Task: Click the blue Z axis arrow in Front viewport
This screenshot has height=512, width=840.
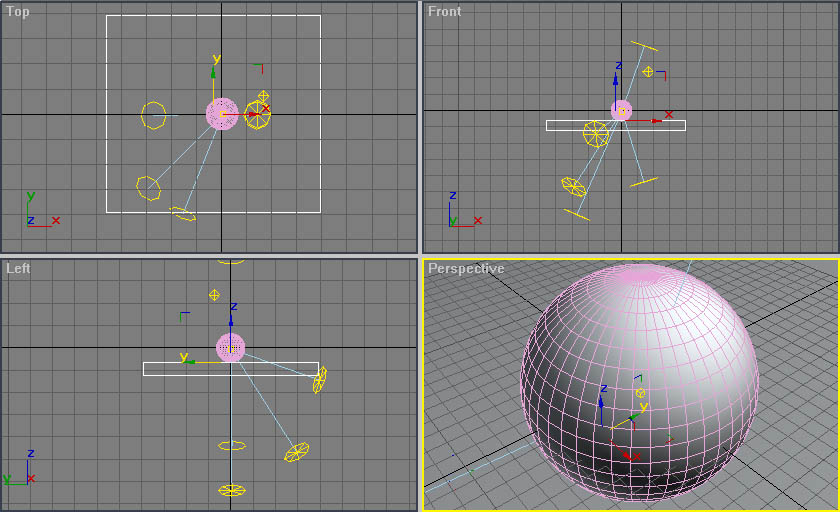Action: tap(616, 80)
